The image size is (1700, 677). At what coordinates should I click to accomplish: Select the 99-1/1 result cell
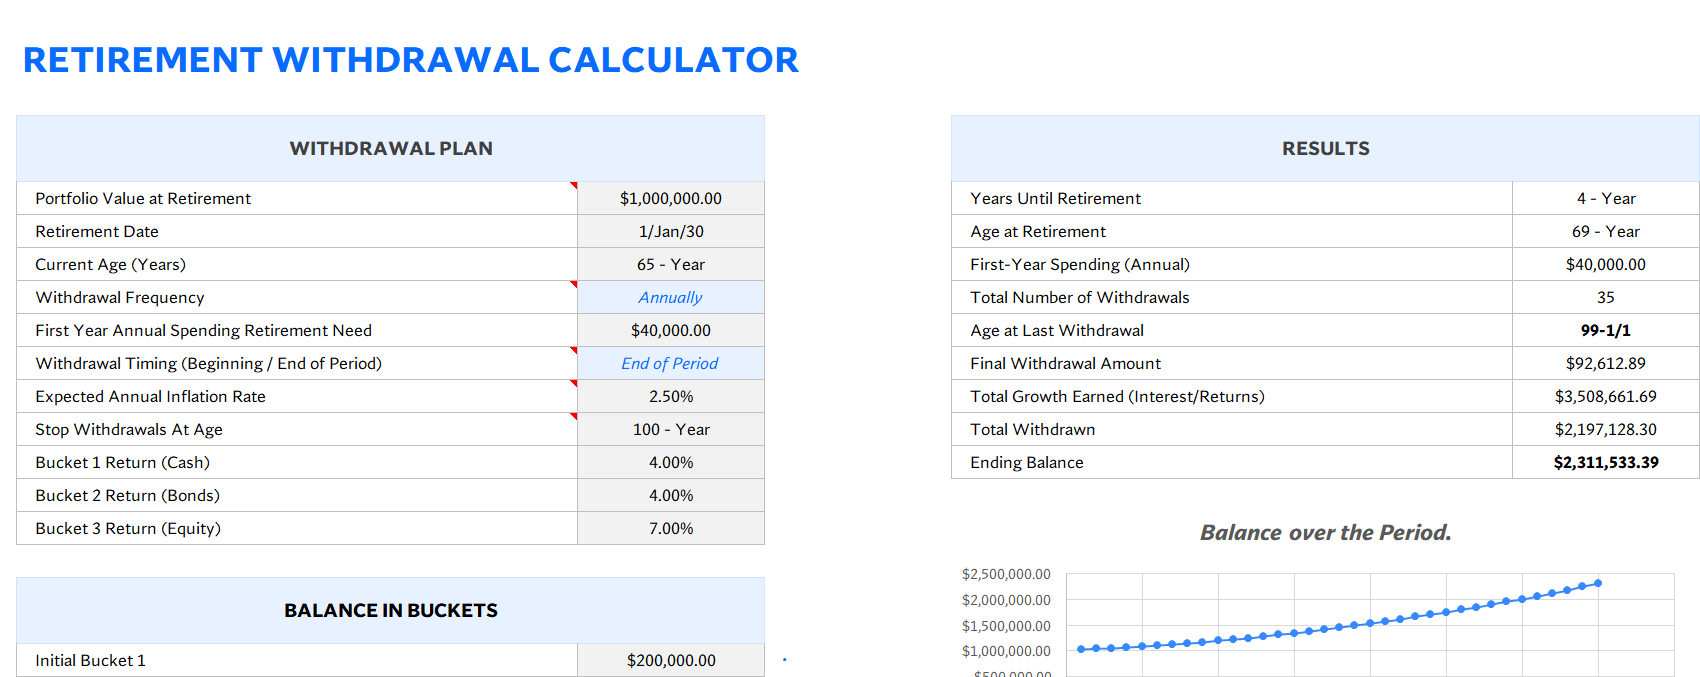pos(1606,330)
